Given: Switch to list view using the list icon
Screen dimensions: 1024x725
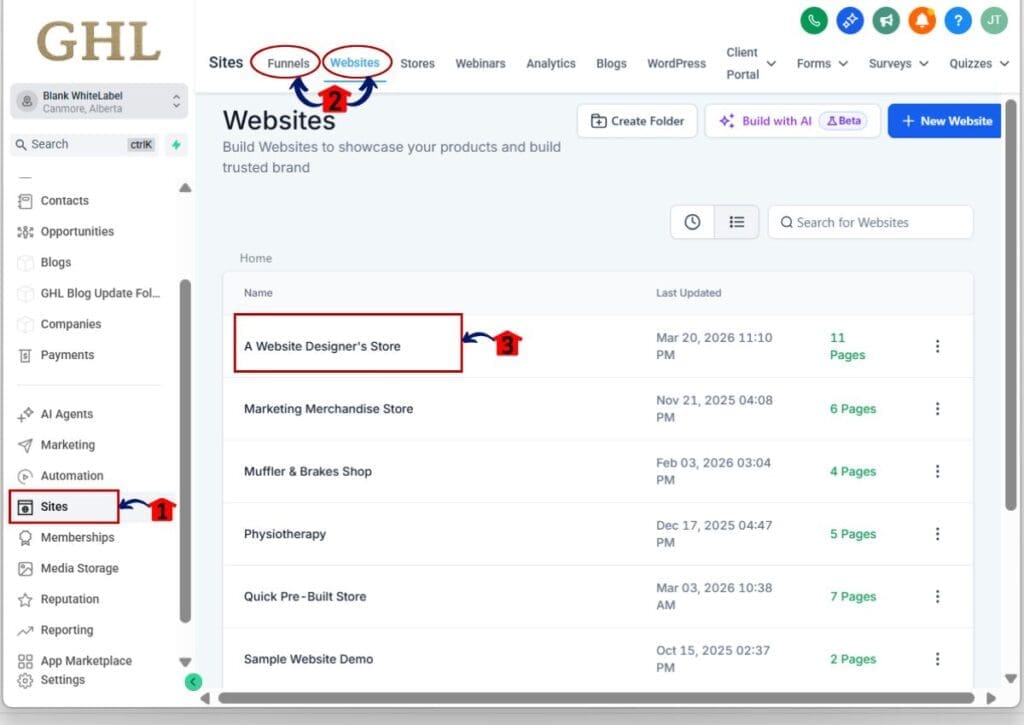Looking at the screenshot, I should (737, 222).
